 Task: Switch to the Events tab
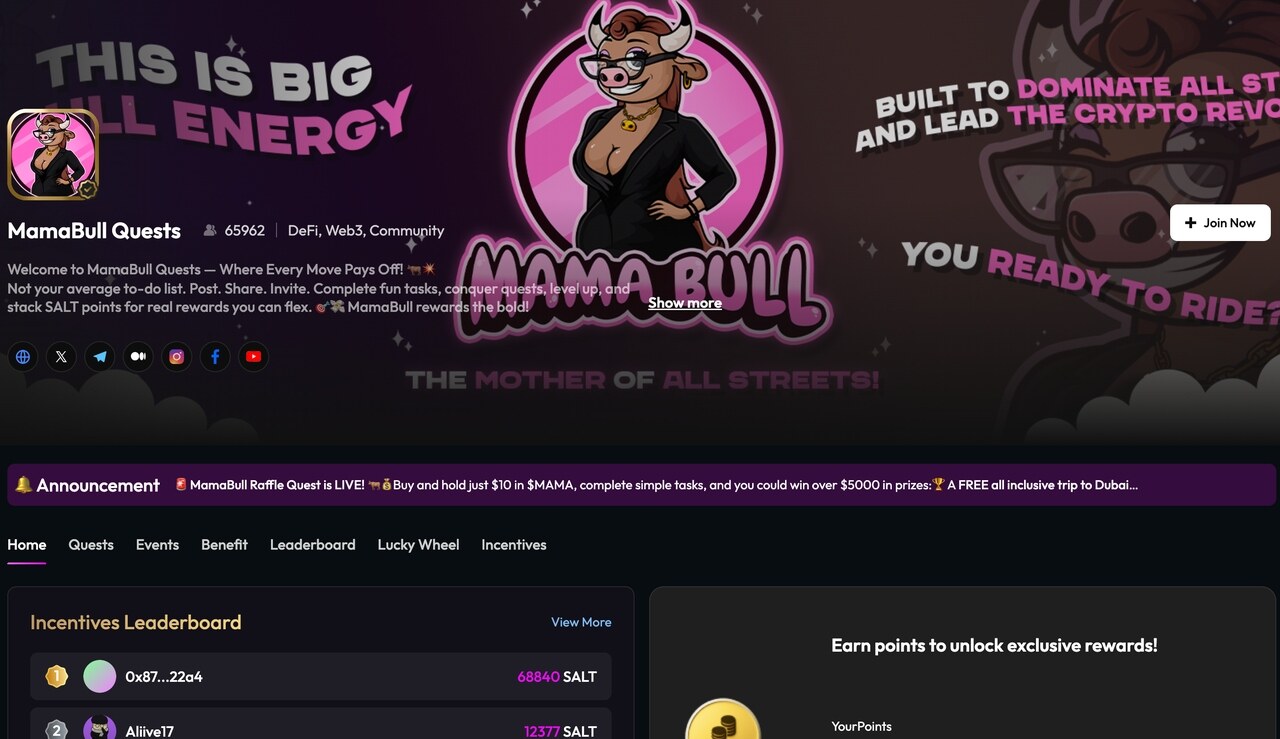(157, 545)
